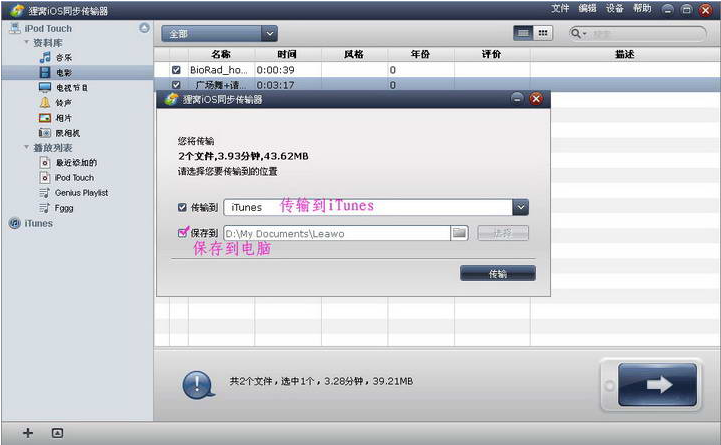Viewport: 721px width, 445px height.
Task: Toggle the 广场舞 row checkbox
Action: [x=176, y=85]
